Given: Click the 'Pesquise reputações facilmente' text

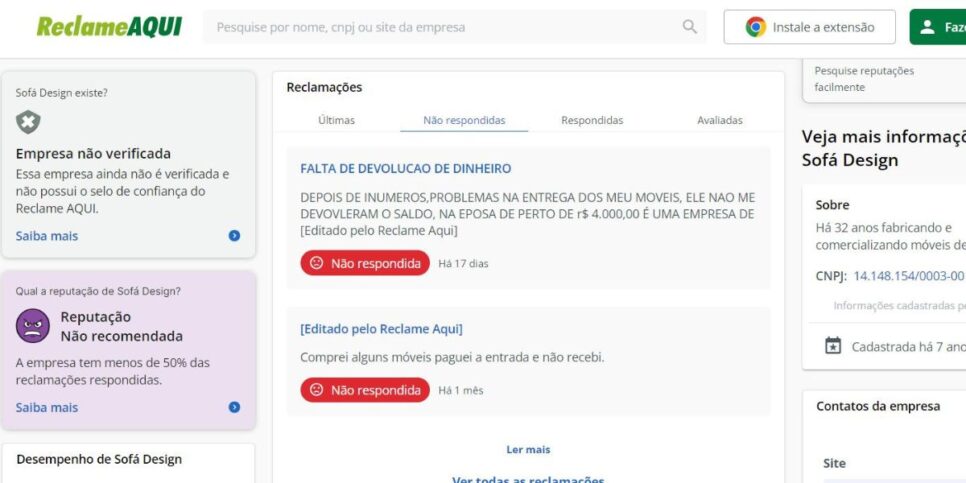Looking at the screenshot, I should tap(864, 79).
